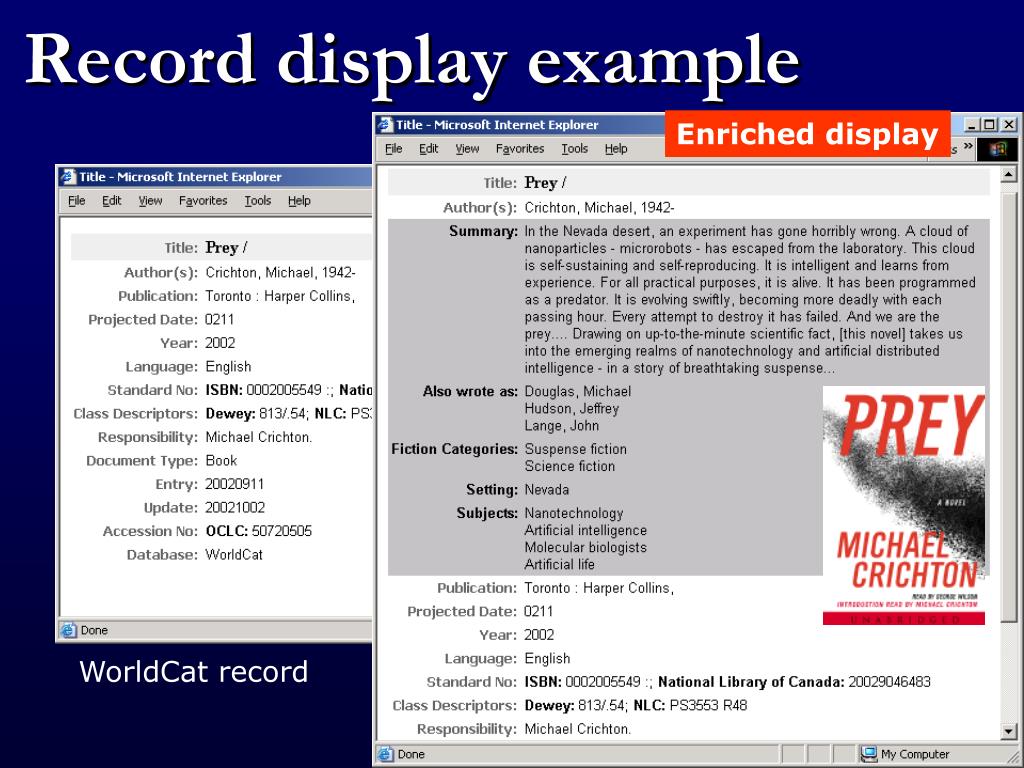Open Help menu in WorldCat record window
The width and height of the screenshot is (1024, 768).
[299, 201]
